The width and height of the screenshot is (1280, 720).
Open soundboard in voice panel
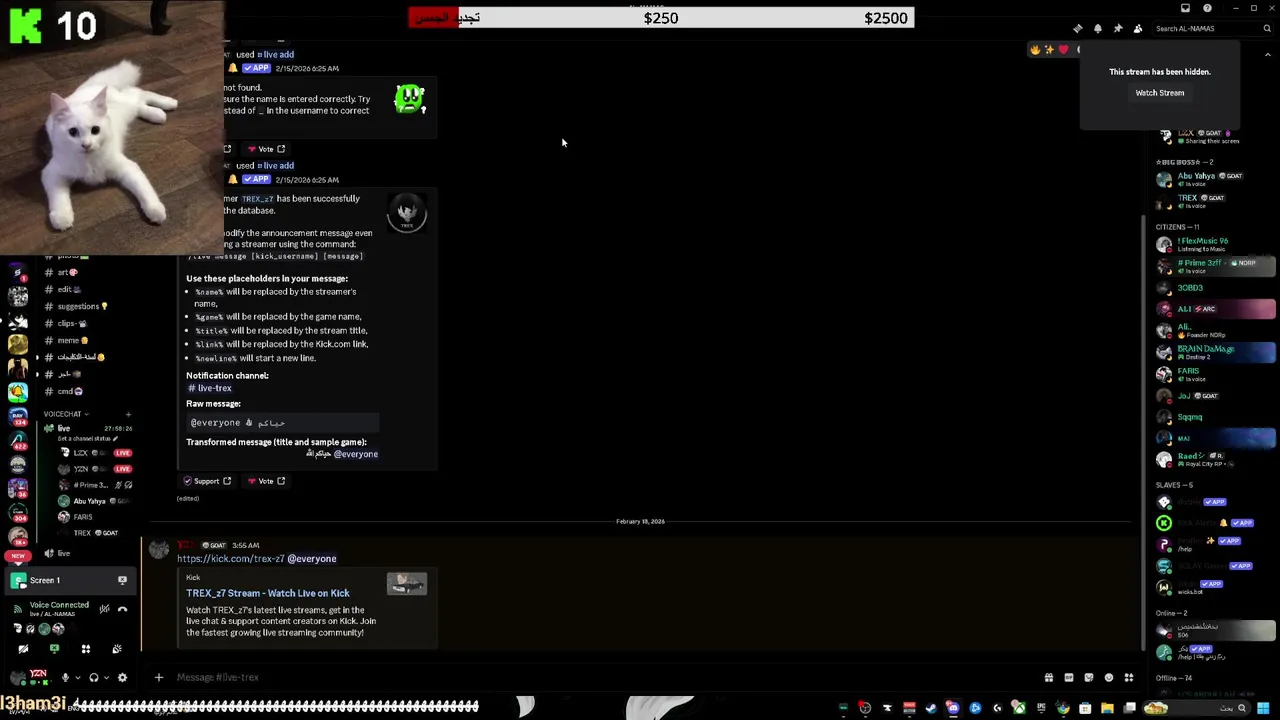pos(117,649)
